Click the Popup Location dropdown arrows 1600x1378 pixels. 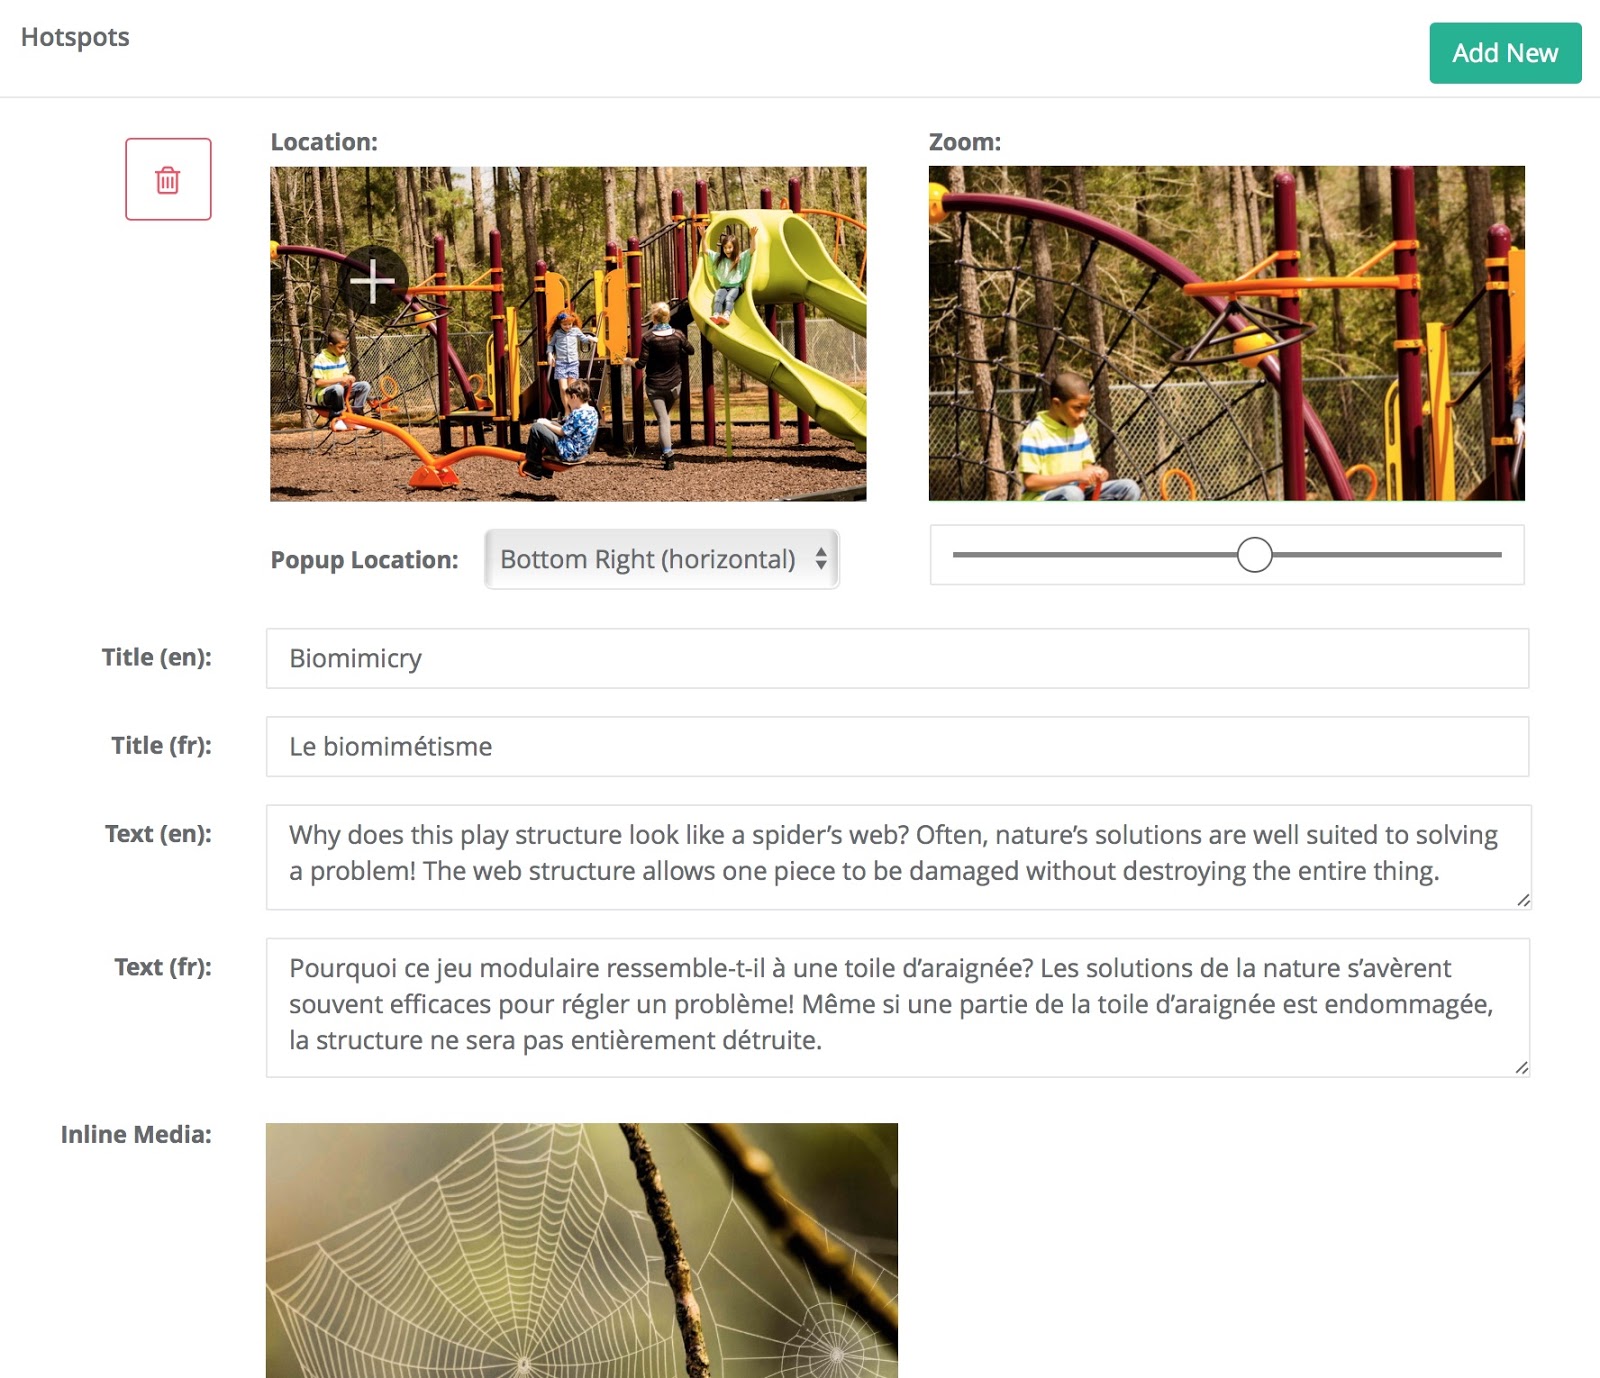point(821,559)
